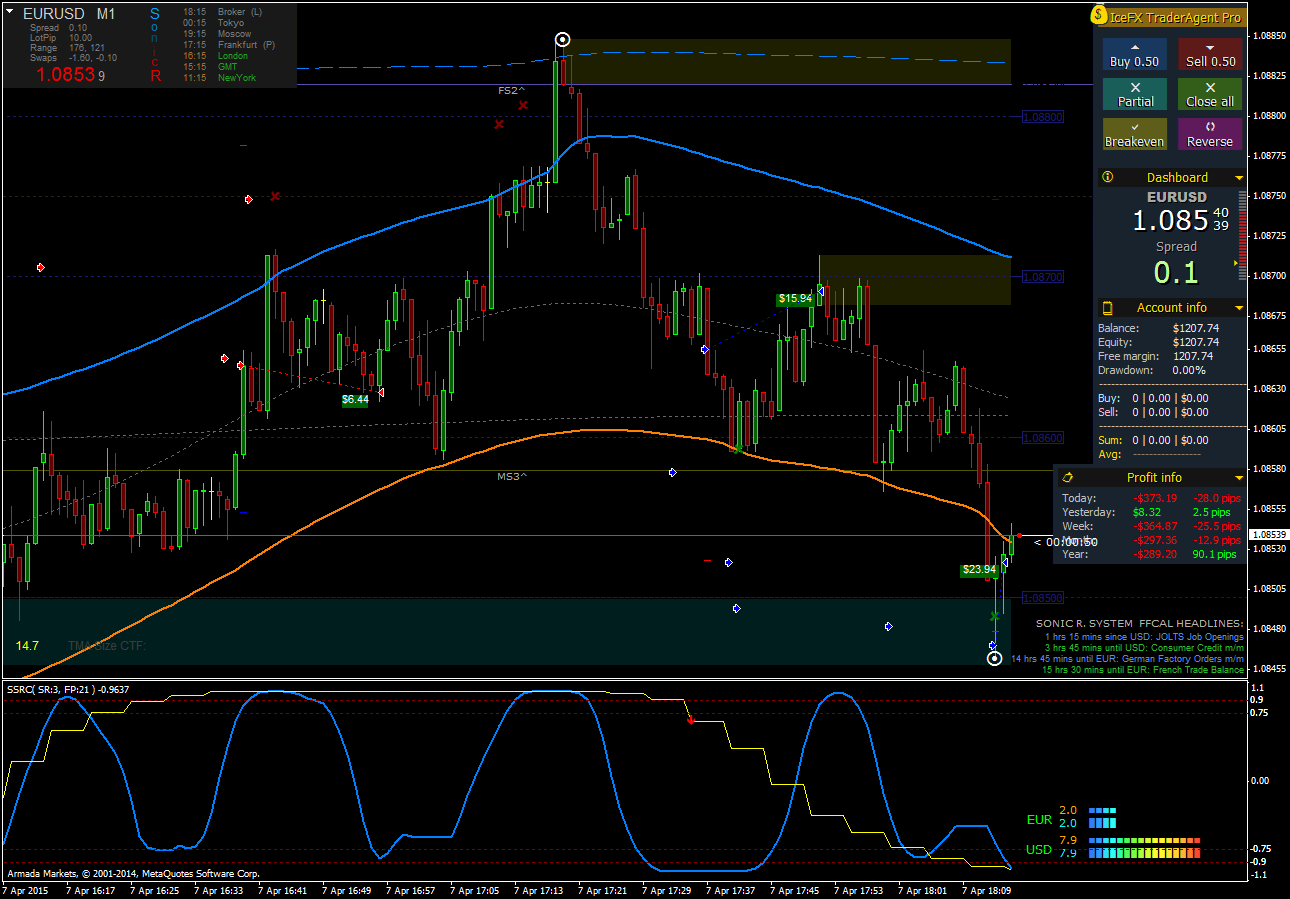Click the phone icon beside Account info

click(x=1107, y=307)
